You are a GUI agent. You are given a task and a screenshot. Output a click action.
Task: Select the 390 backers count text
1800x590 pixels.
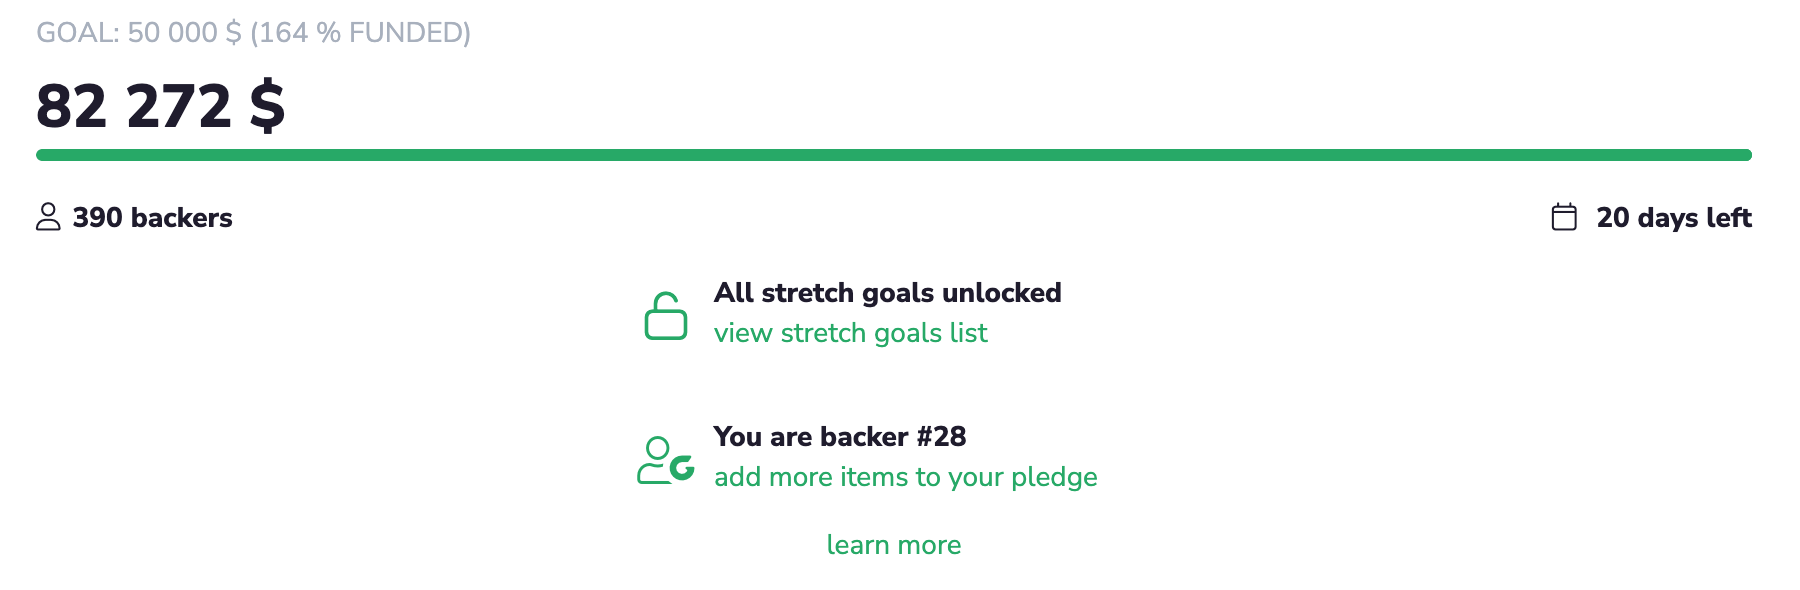pos(152,218)
